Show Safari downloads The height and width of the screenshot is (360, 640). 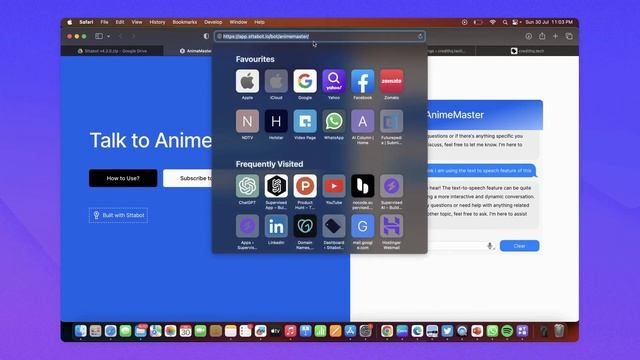529,36
